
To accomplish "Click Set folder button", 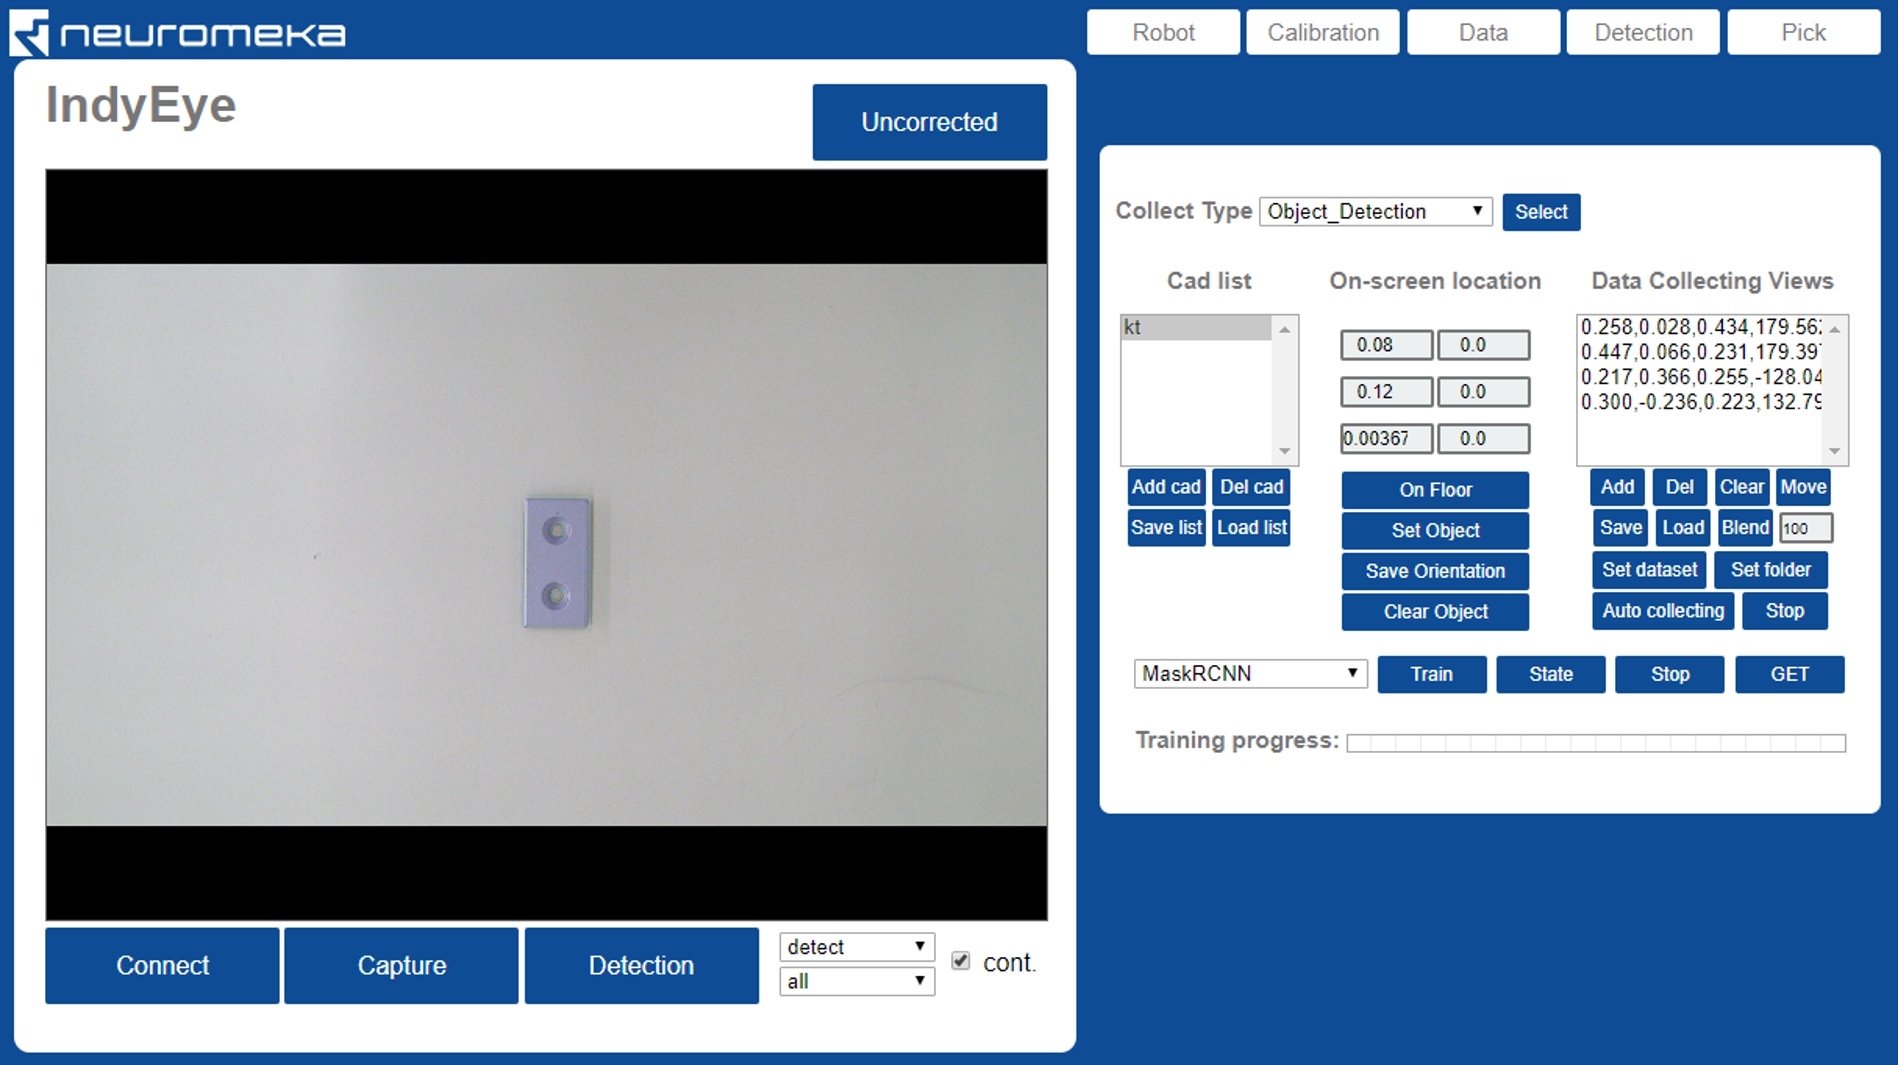I will tap(1771, 570).
